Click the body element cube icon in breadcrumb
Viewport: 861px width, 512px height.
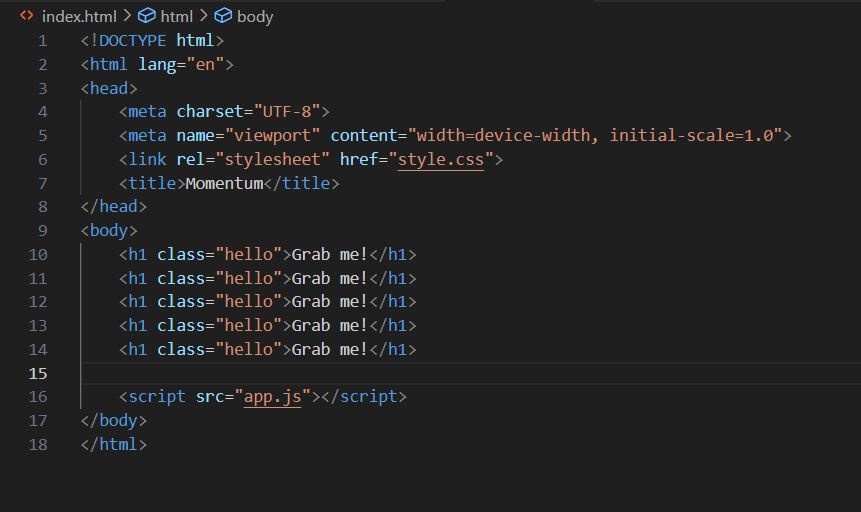point(223,16)
